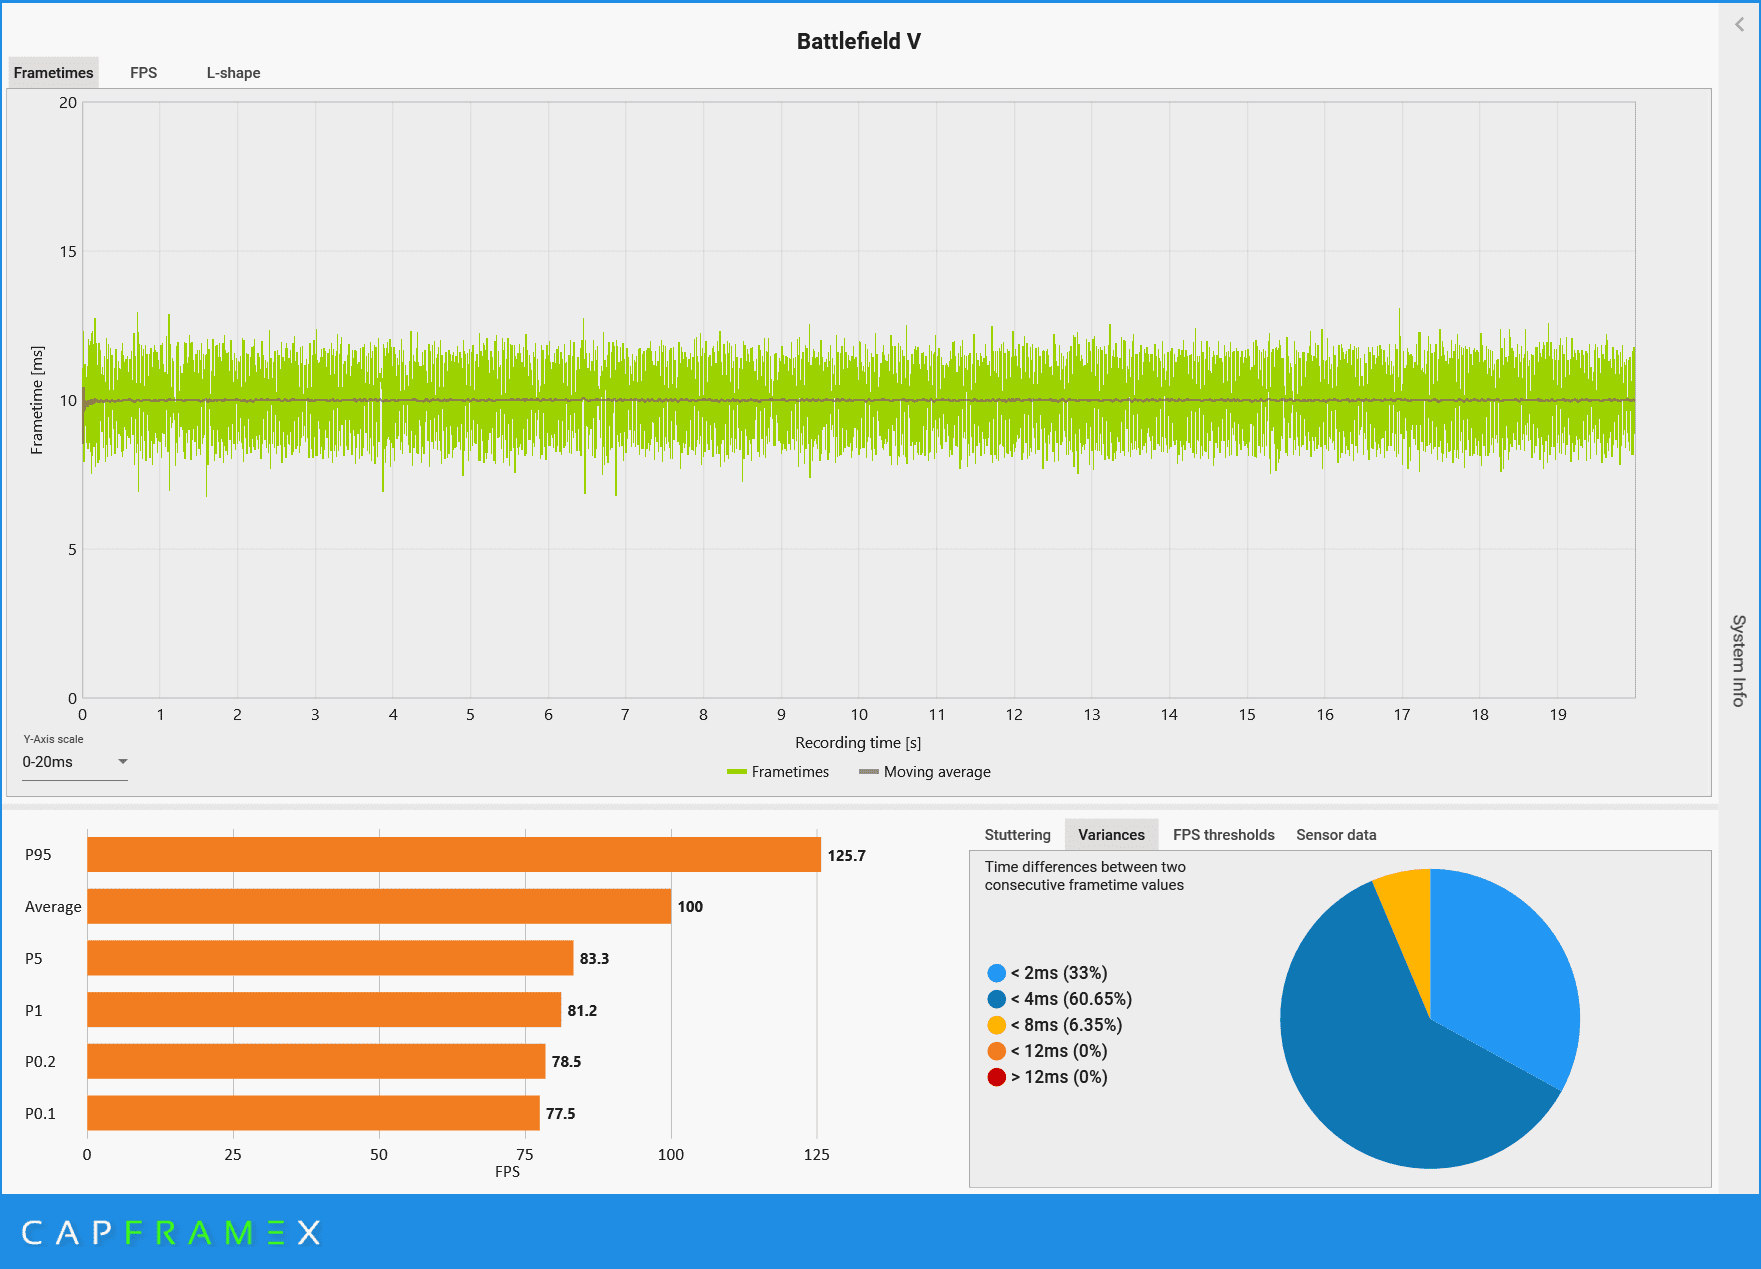Click the collapse chevron at top right
Image resolution: width=1761 pixels, height=1269 pixels.
tap(1740, 25)
